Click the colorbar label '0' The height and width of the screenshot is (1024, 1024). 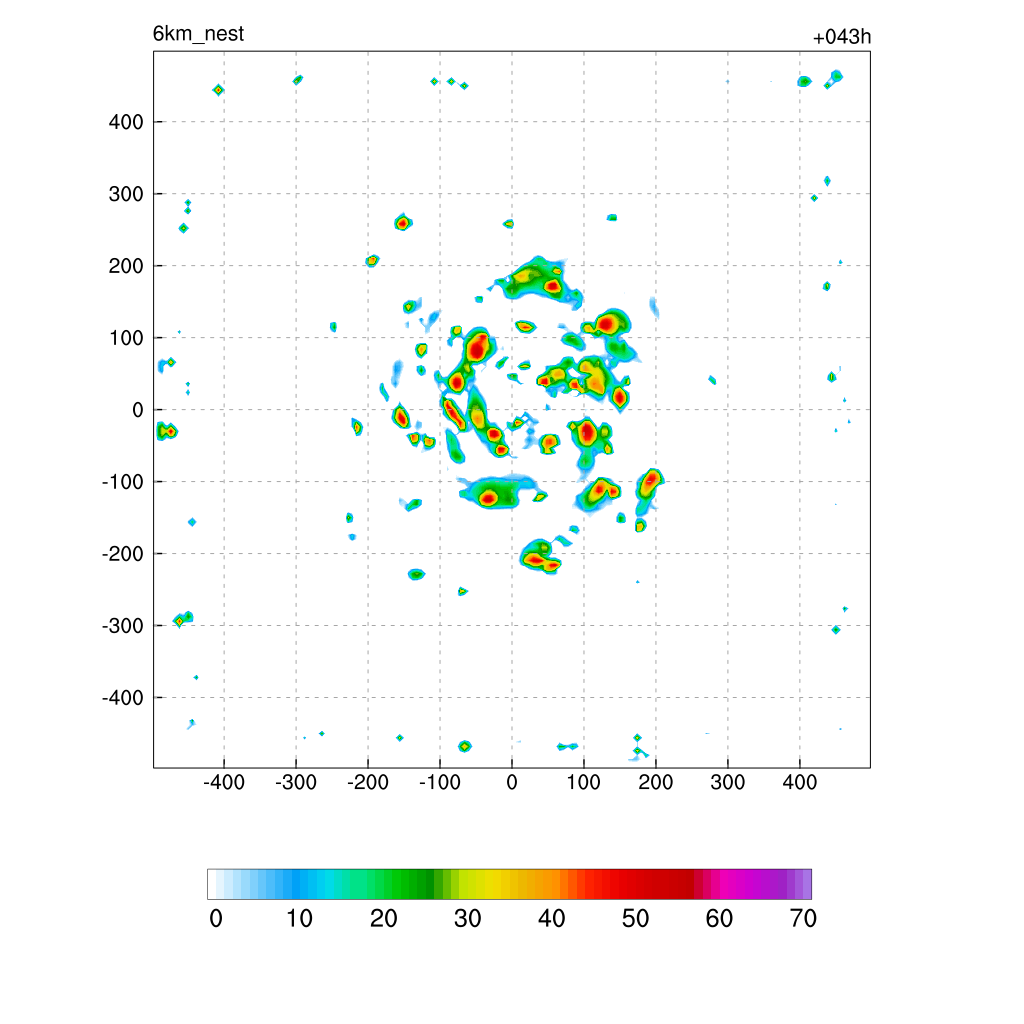216,918
